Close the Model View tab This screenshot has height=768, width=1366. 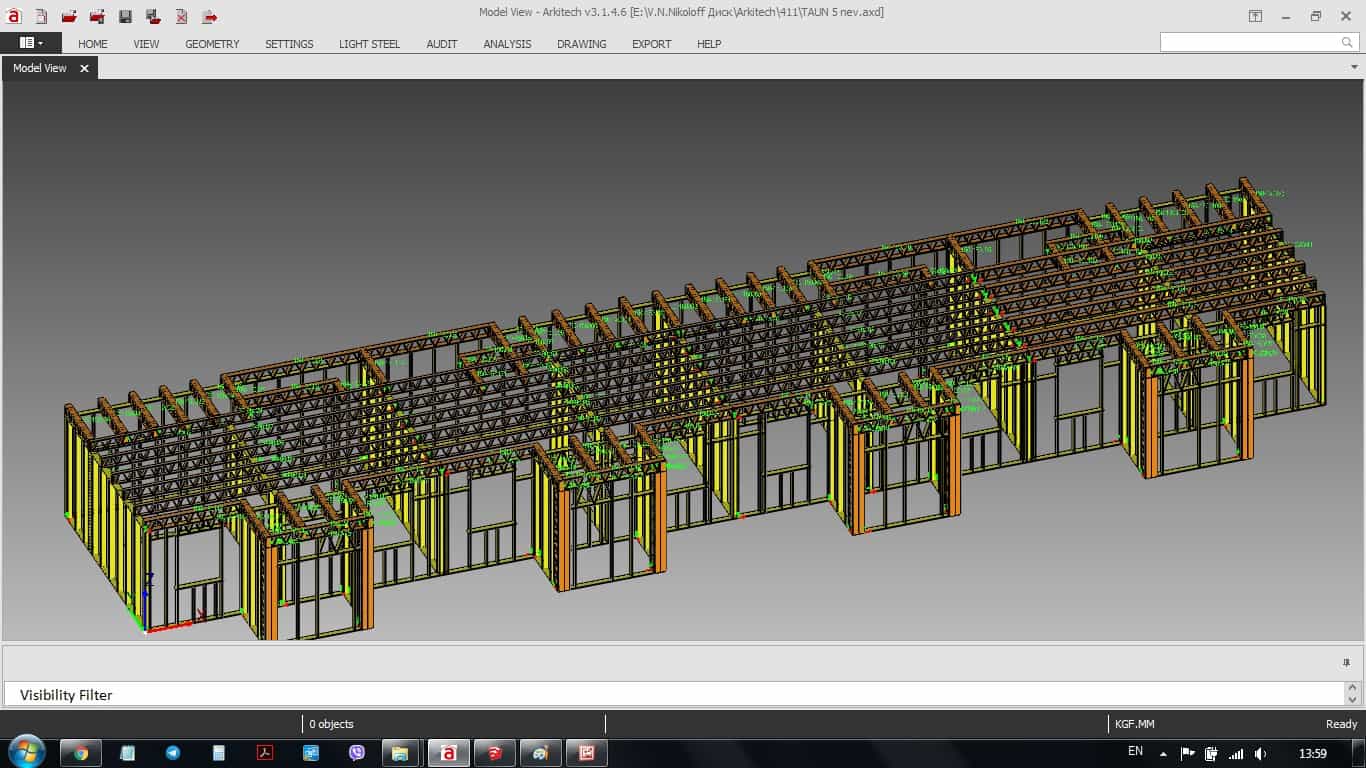[x=84, y=68]
